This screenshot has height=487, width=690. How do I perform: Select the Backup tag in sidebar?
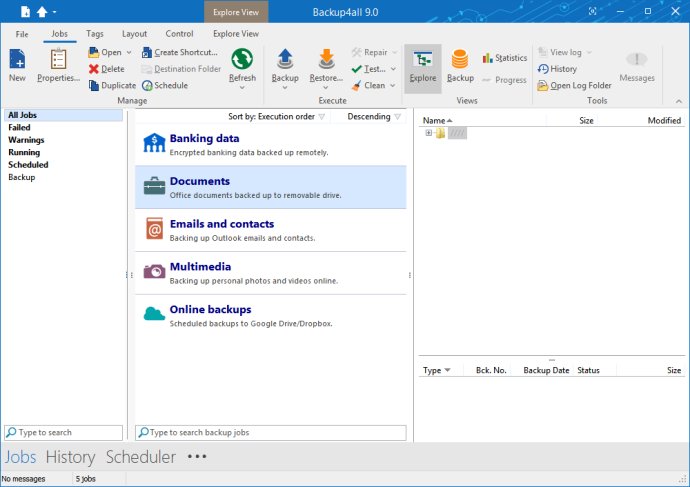click(x=22, y=177)
